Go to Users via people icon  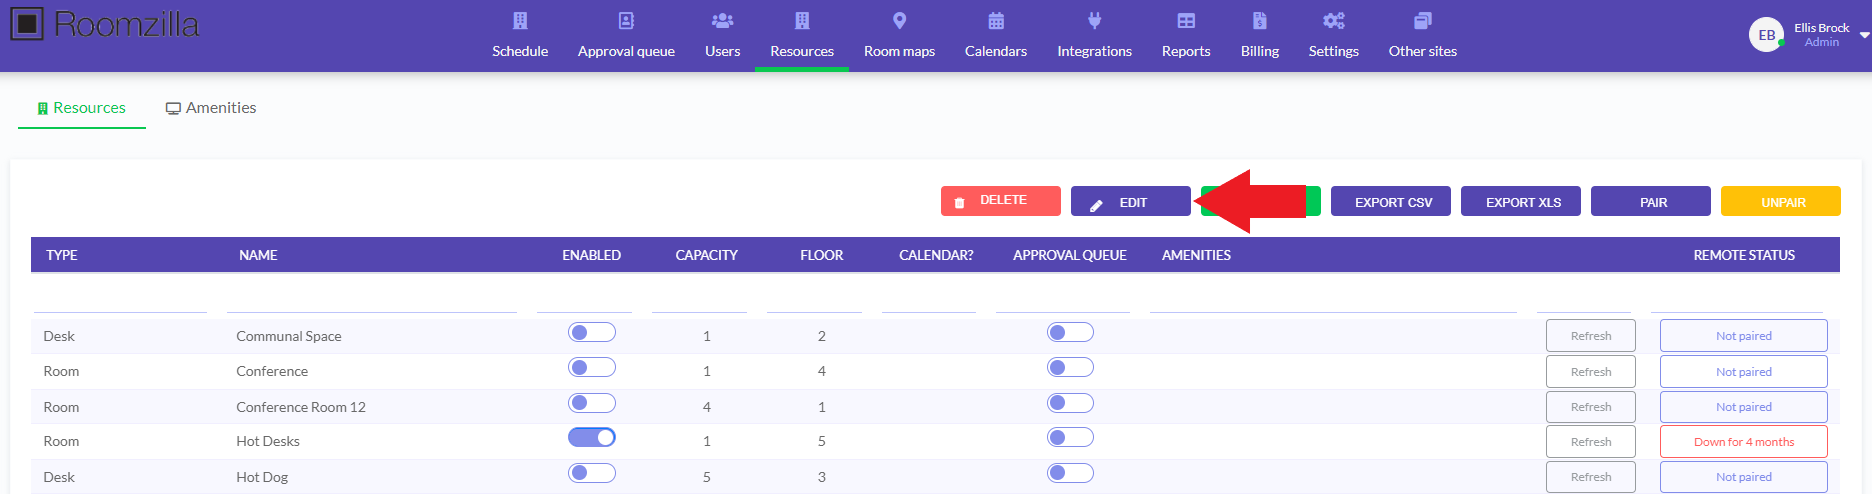(722, 21)
